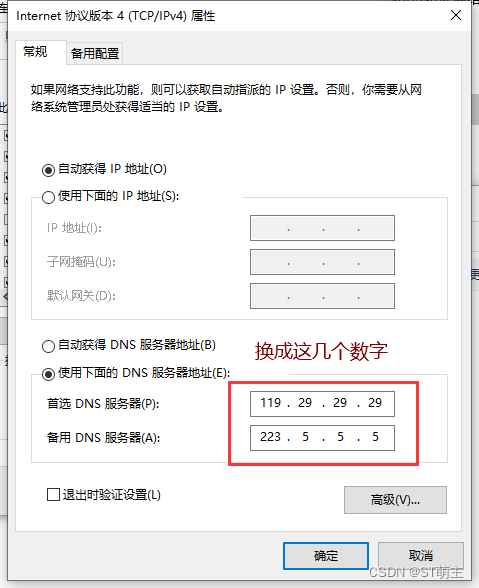
Task: Confirm with the 确定 button
Action: coord(326,555)
